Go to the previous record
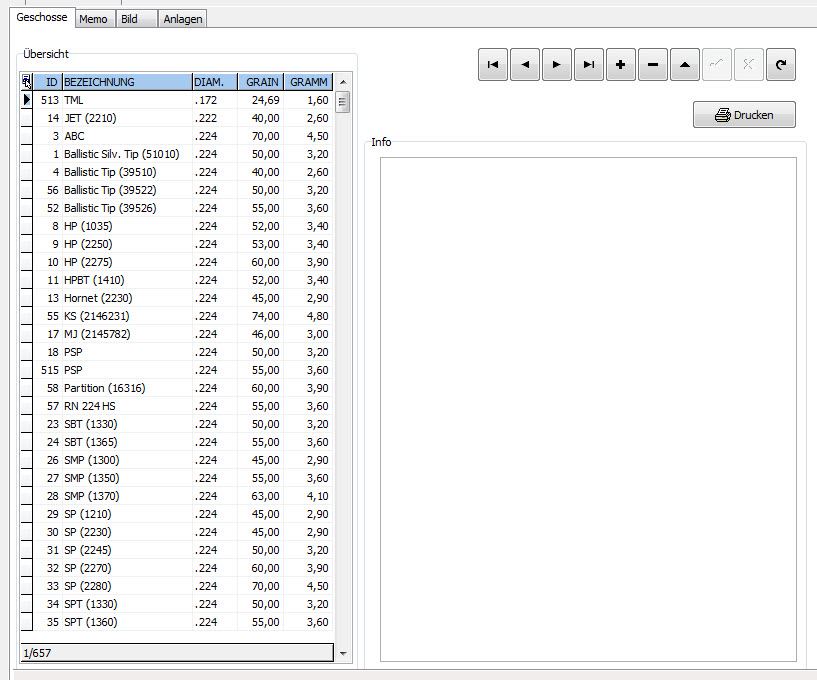The height and width of the screenshot is (680, 817). point(525,65)
